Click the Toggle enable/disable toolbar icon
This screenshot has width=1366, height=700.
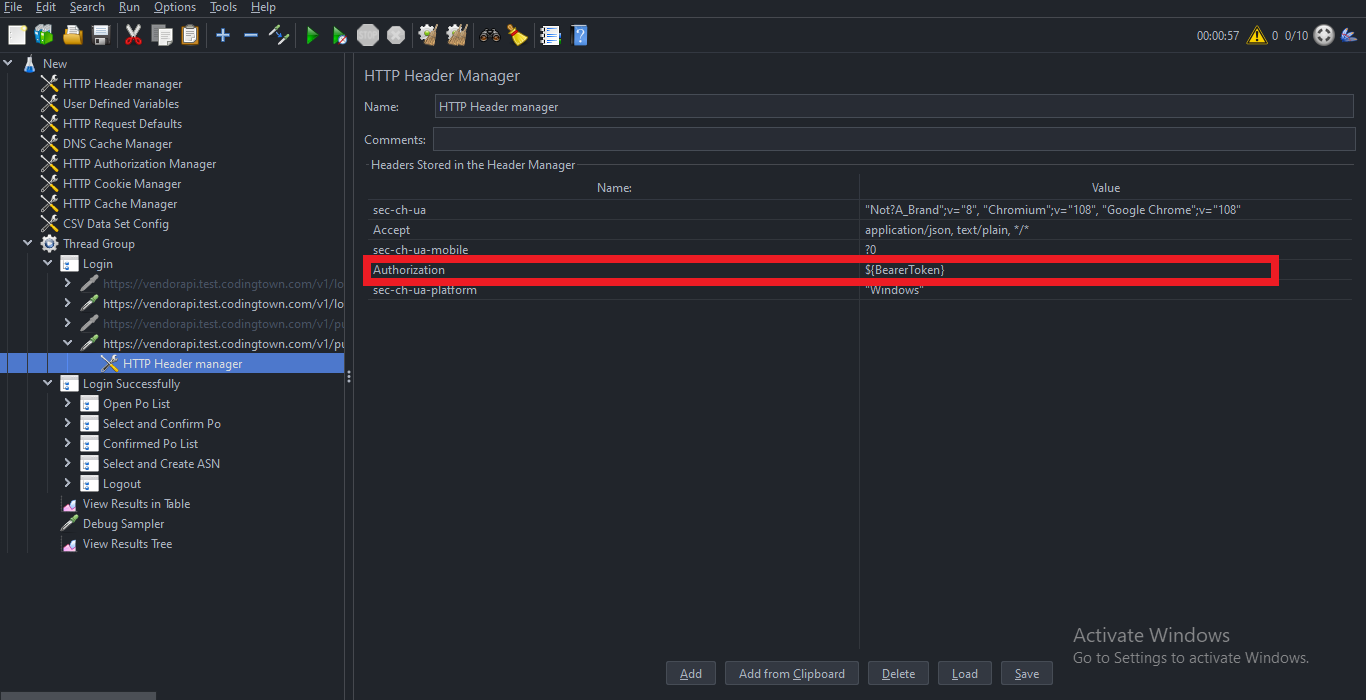click(279, 35)
